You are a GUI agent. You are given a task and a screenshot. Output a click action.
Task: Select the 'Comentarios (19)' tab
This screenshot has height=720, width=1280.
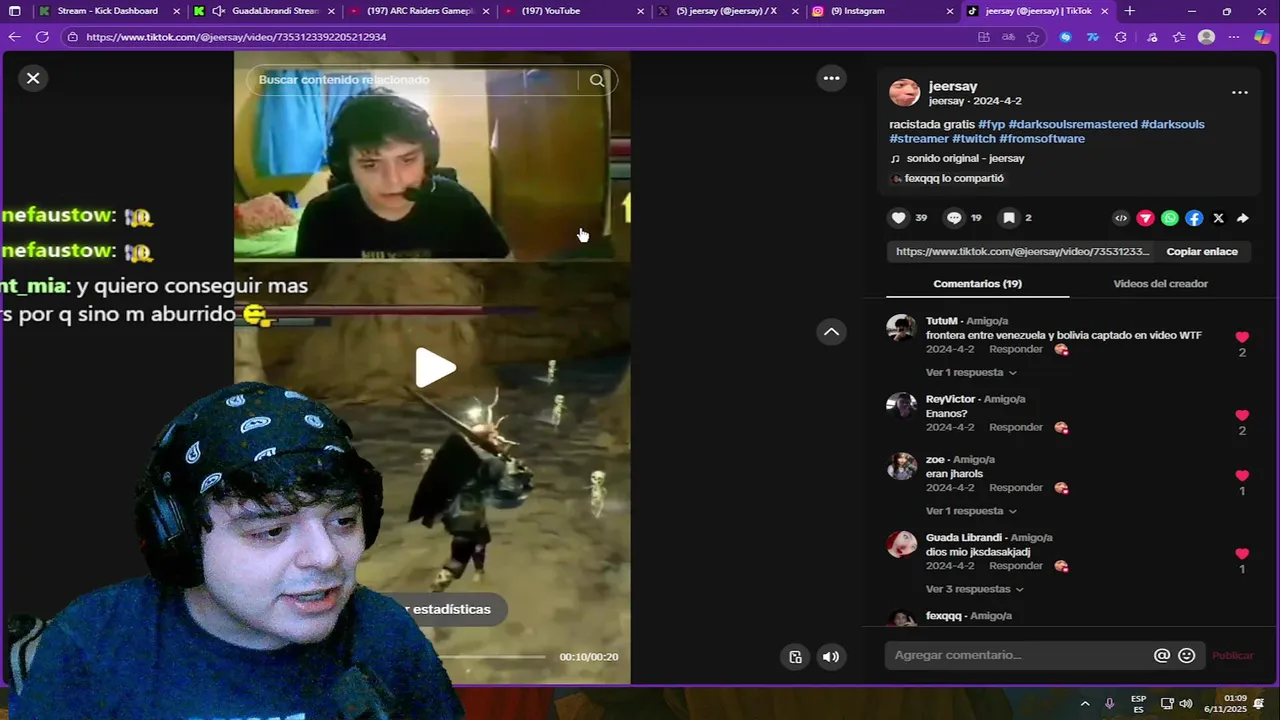(x=977, y=284)
